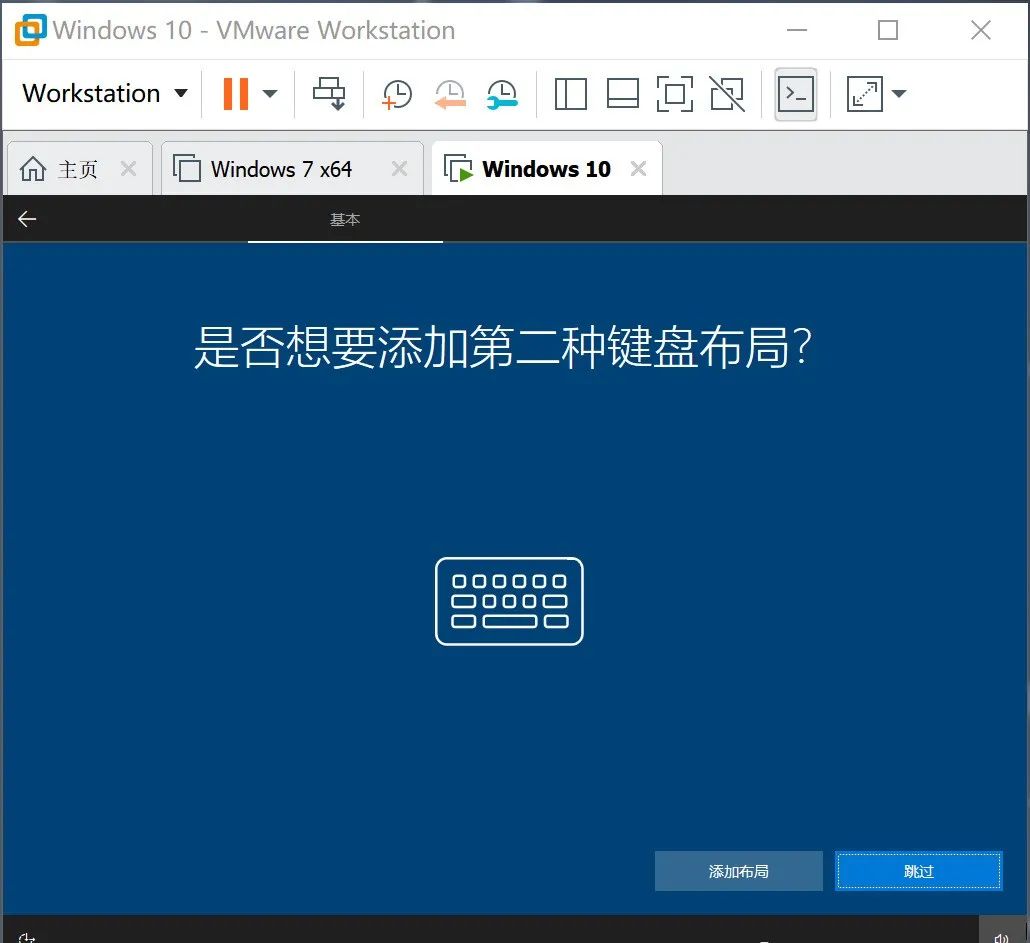
Task: Click the 跳过 skip button
Action: pyautogui.click(x=918, y=871)
